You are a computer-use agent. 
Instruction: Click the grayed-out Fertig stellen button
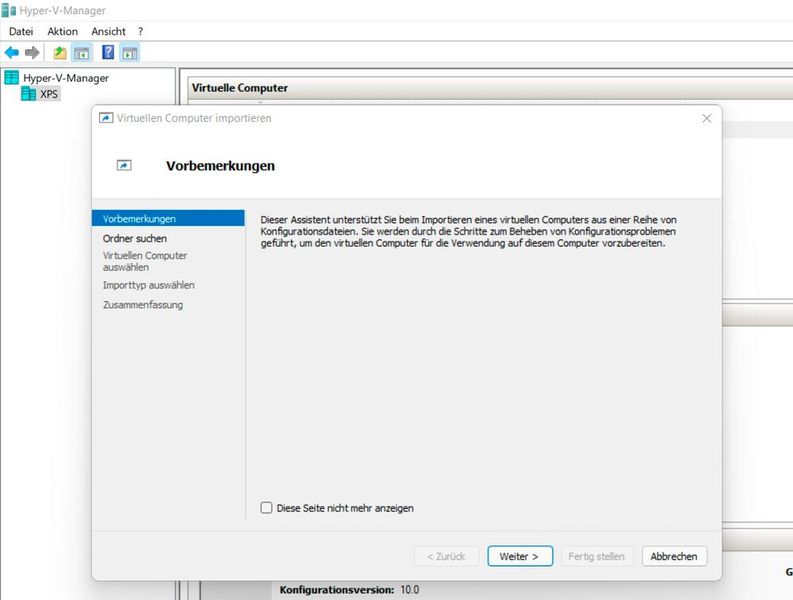click(x=596, y=556)
